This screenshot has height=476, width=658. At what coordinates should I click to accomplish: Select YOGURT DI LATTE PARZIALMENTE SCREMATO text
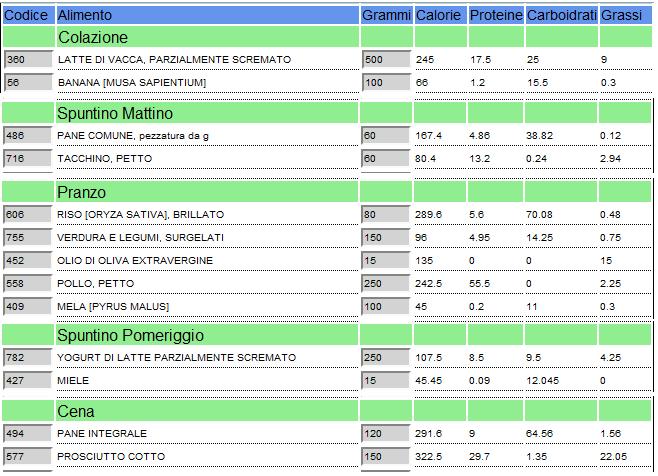(x=177, y=358)
